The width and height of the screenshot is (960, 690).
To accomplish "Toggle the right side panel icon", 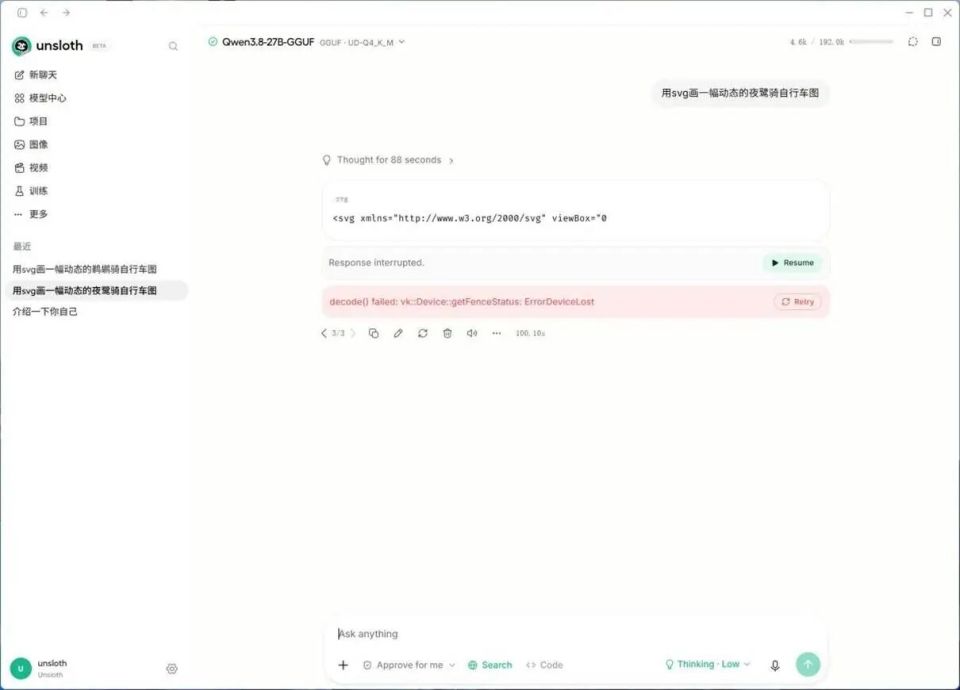I will coord(936,42).
